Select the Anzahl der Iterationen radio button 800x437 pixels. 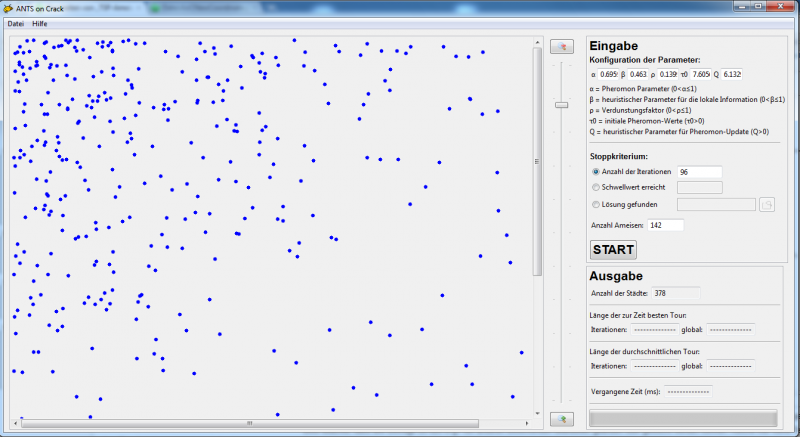597,172
